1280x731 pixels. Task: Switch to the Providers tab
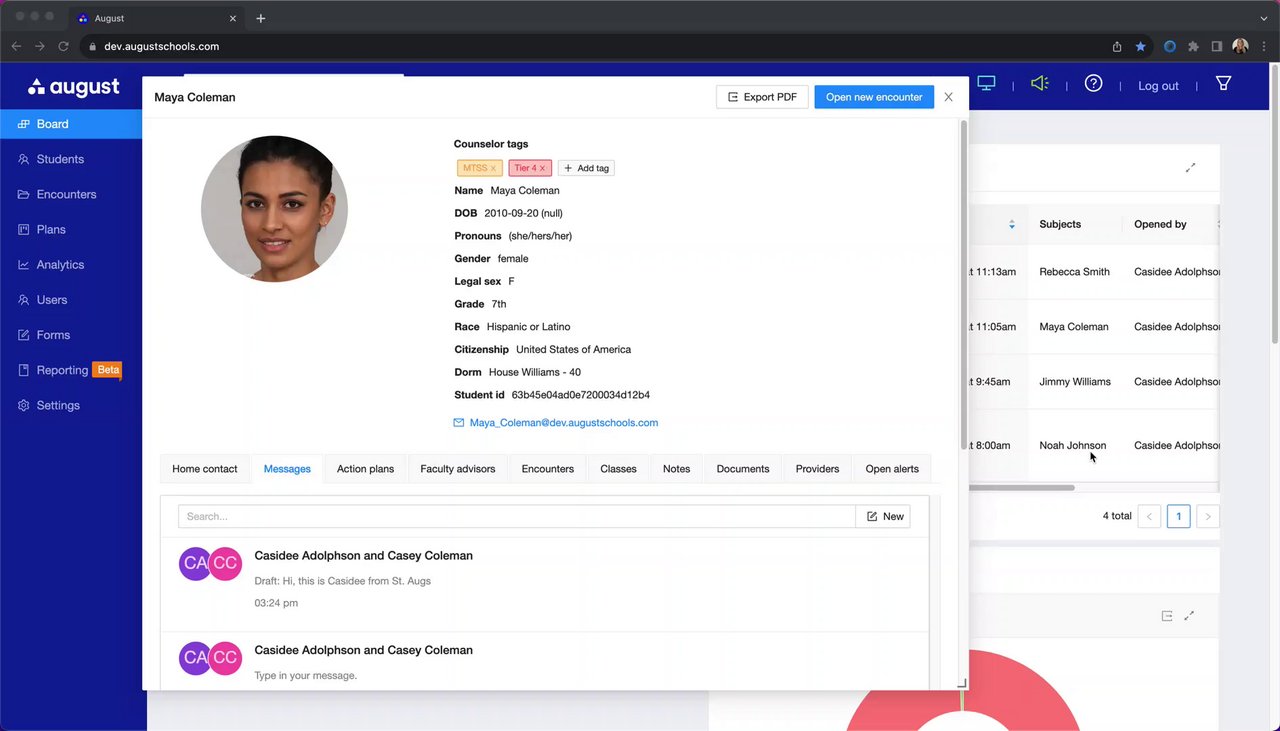coord(817,469)
